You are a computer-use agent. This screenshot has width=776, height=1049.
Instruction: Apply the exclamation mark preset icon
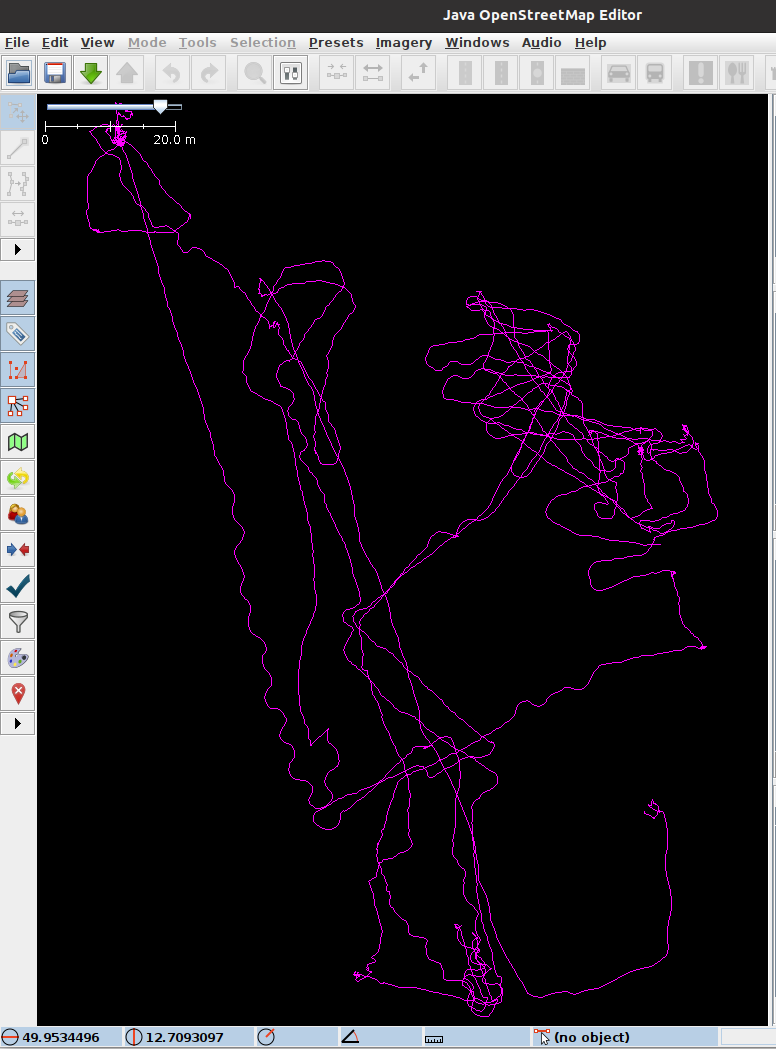pos(700,73)
